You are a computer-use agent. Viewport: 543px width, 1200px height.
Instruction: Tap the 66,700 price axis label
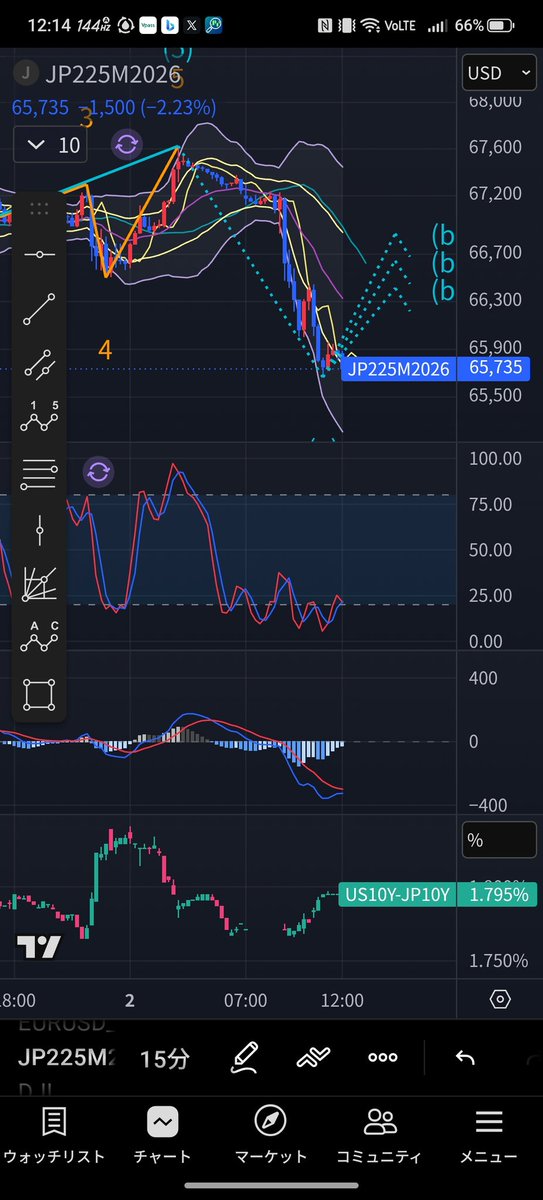(494, 252)
